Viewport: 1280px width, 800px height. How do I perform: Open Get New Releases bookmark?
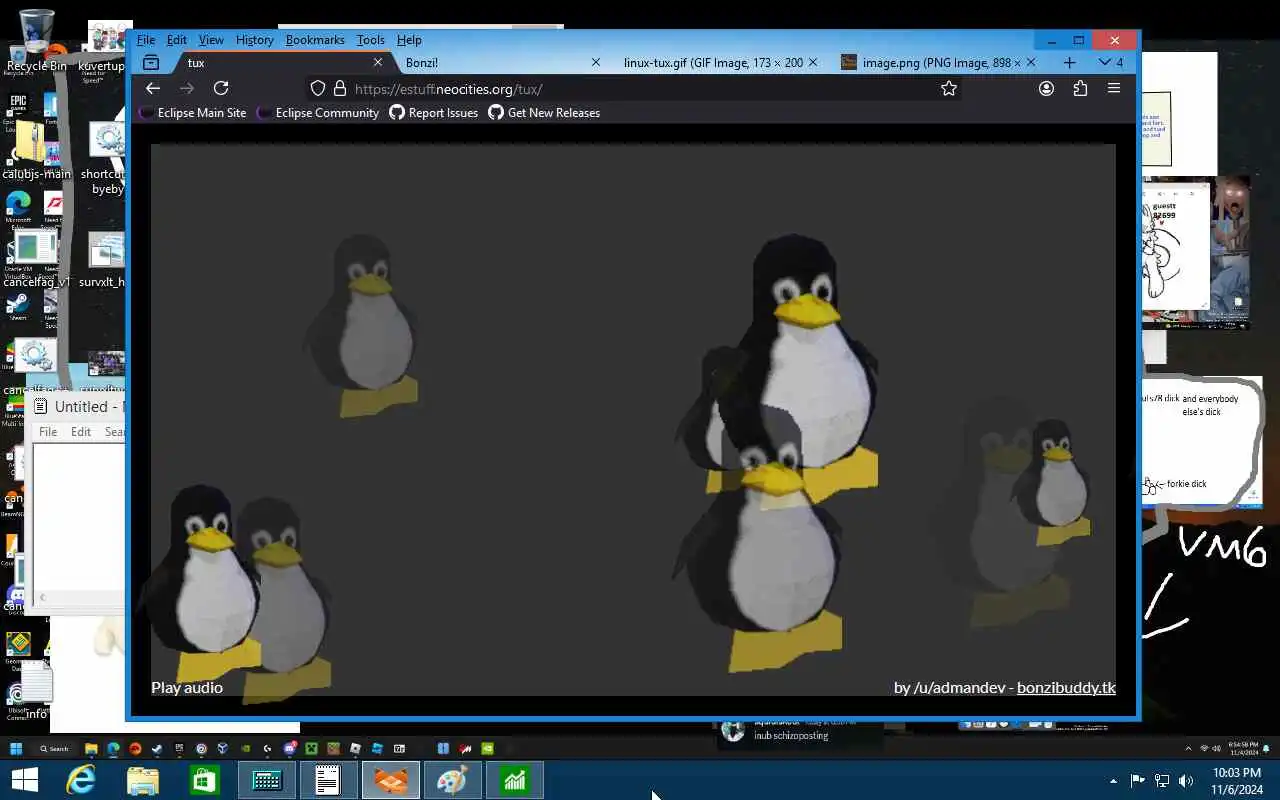click(544, 113)
